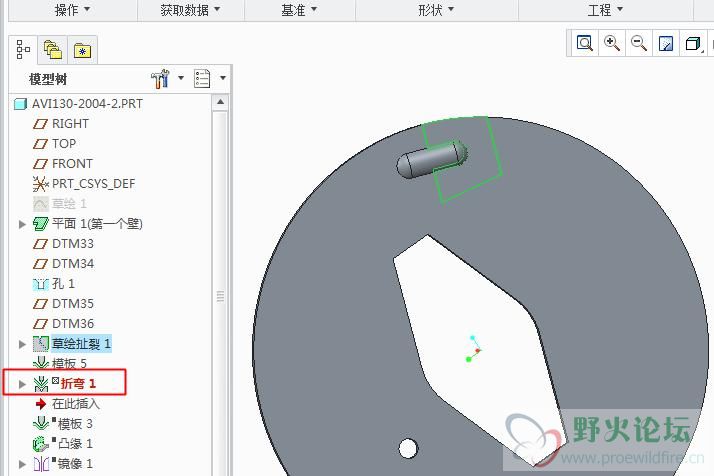Viewport: 714px width, 476px height.
Task: Click the Repaint screen icon
Action: pyautogui.click(x=666, y=44)
